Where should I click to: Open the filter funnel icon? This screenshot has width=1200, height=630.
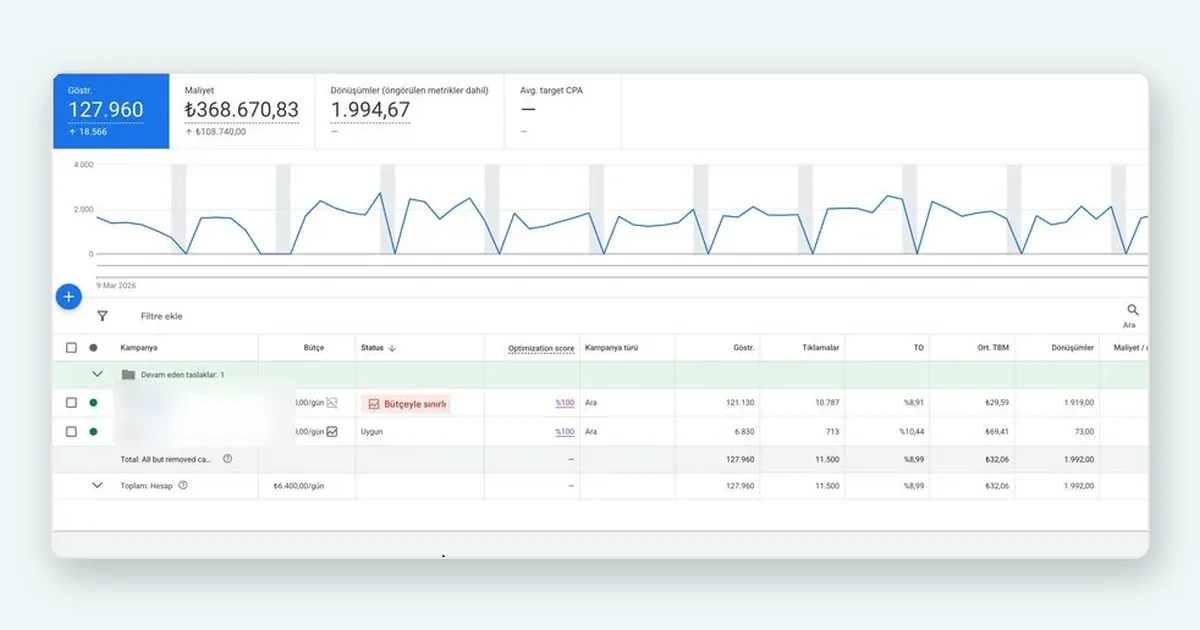point(102,316)
